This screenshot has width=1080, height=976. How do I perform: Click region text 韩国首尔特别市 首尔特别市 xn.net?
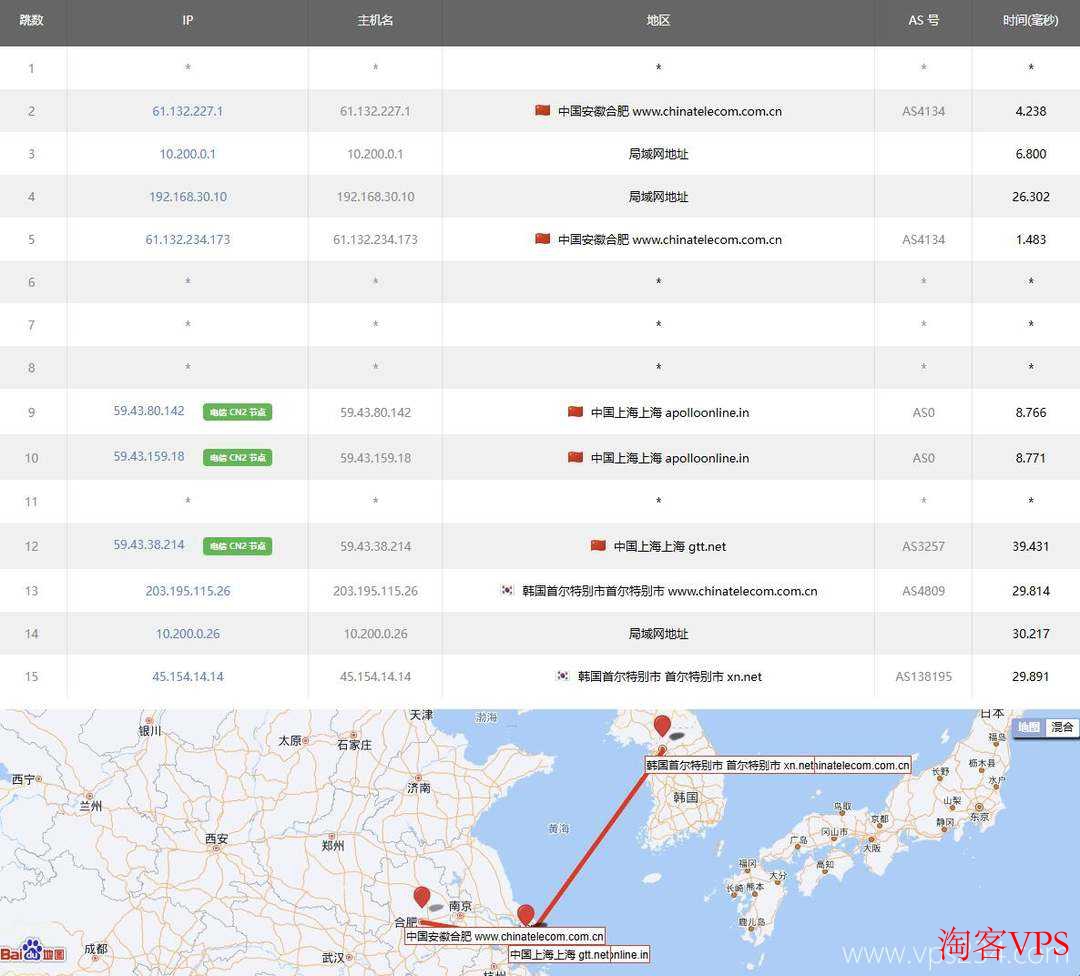point(669,676)
